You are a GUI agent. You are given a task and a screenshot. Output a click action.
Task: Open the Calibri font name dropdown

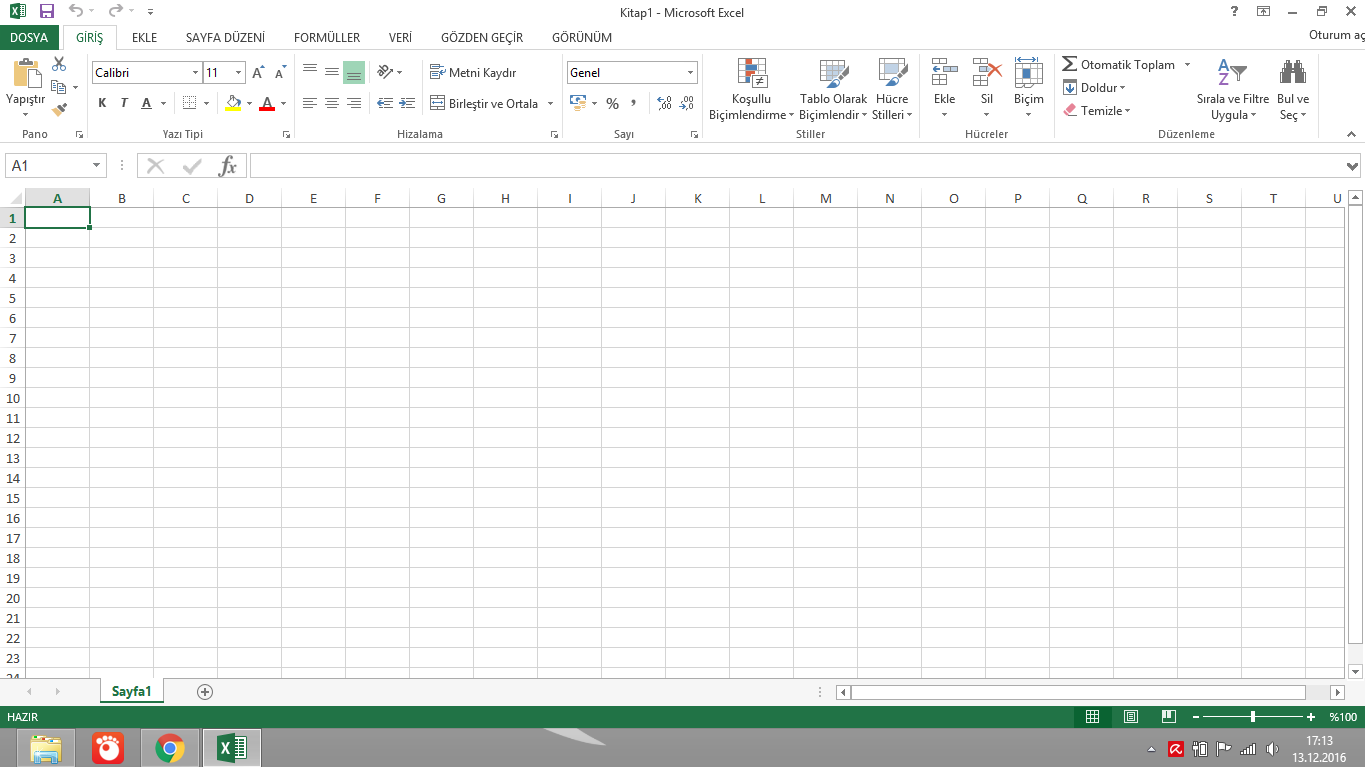click(195, 73)
